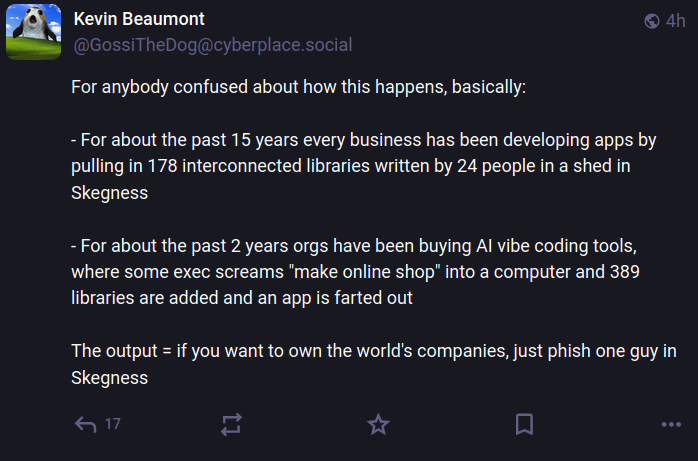Image resolution: width=698 pixels, height=461 pixels.
Task: Open the three-dot more options menu
Action: coord(671,424)
